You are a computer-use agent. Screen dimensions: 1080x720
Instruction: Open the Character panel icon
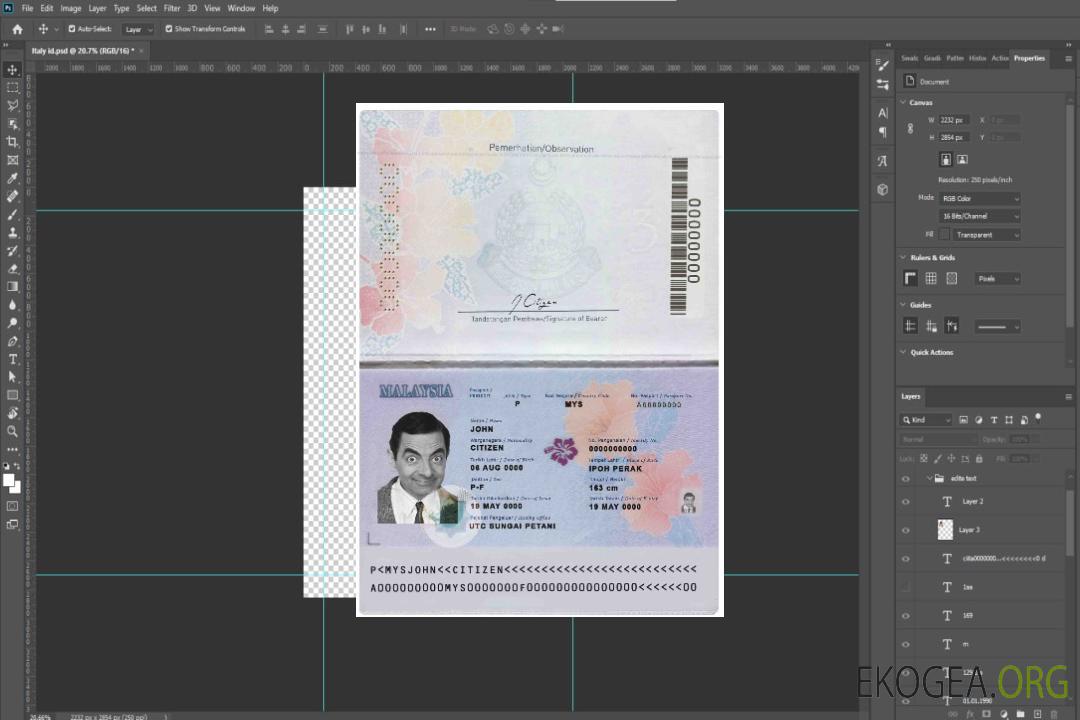point(882,113)
